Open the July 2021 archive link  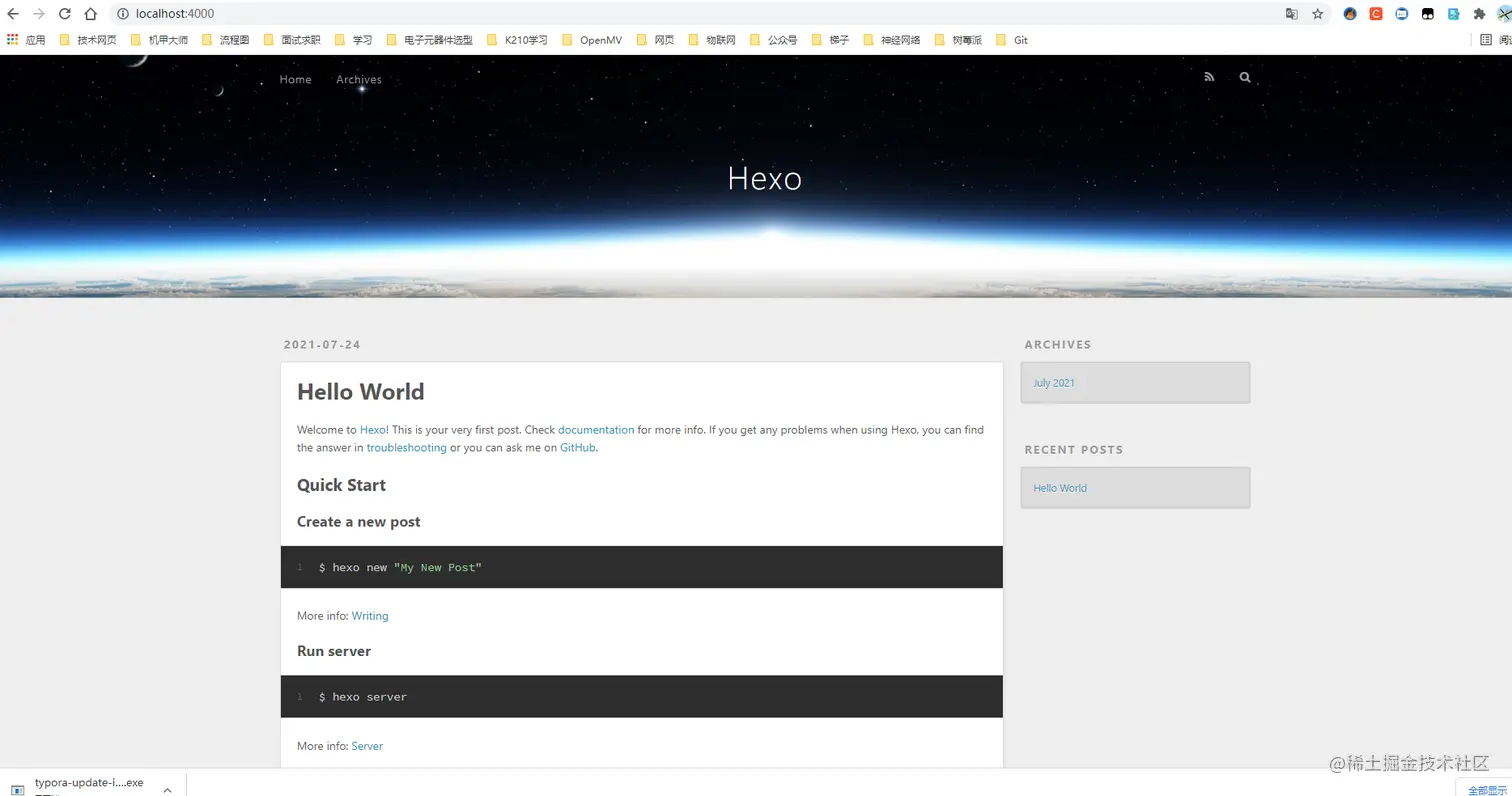[1054, 383]
